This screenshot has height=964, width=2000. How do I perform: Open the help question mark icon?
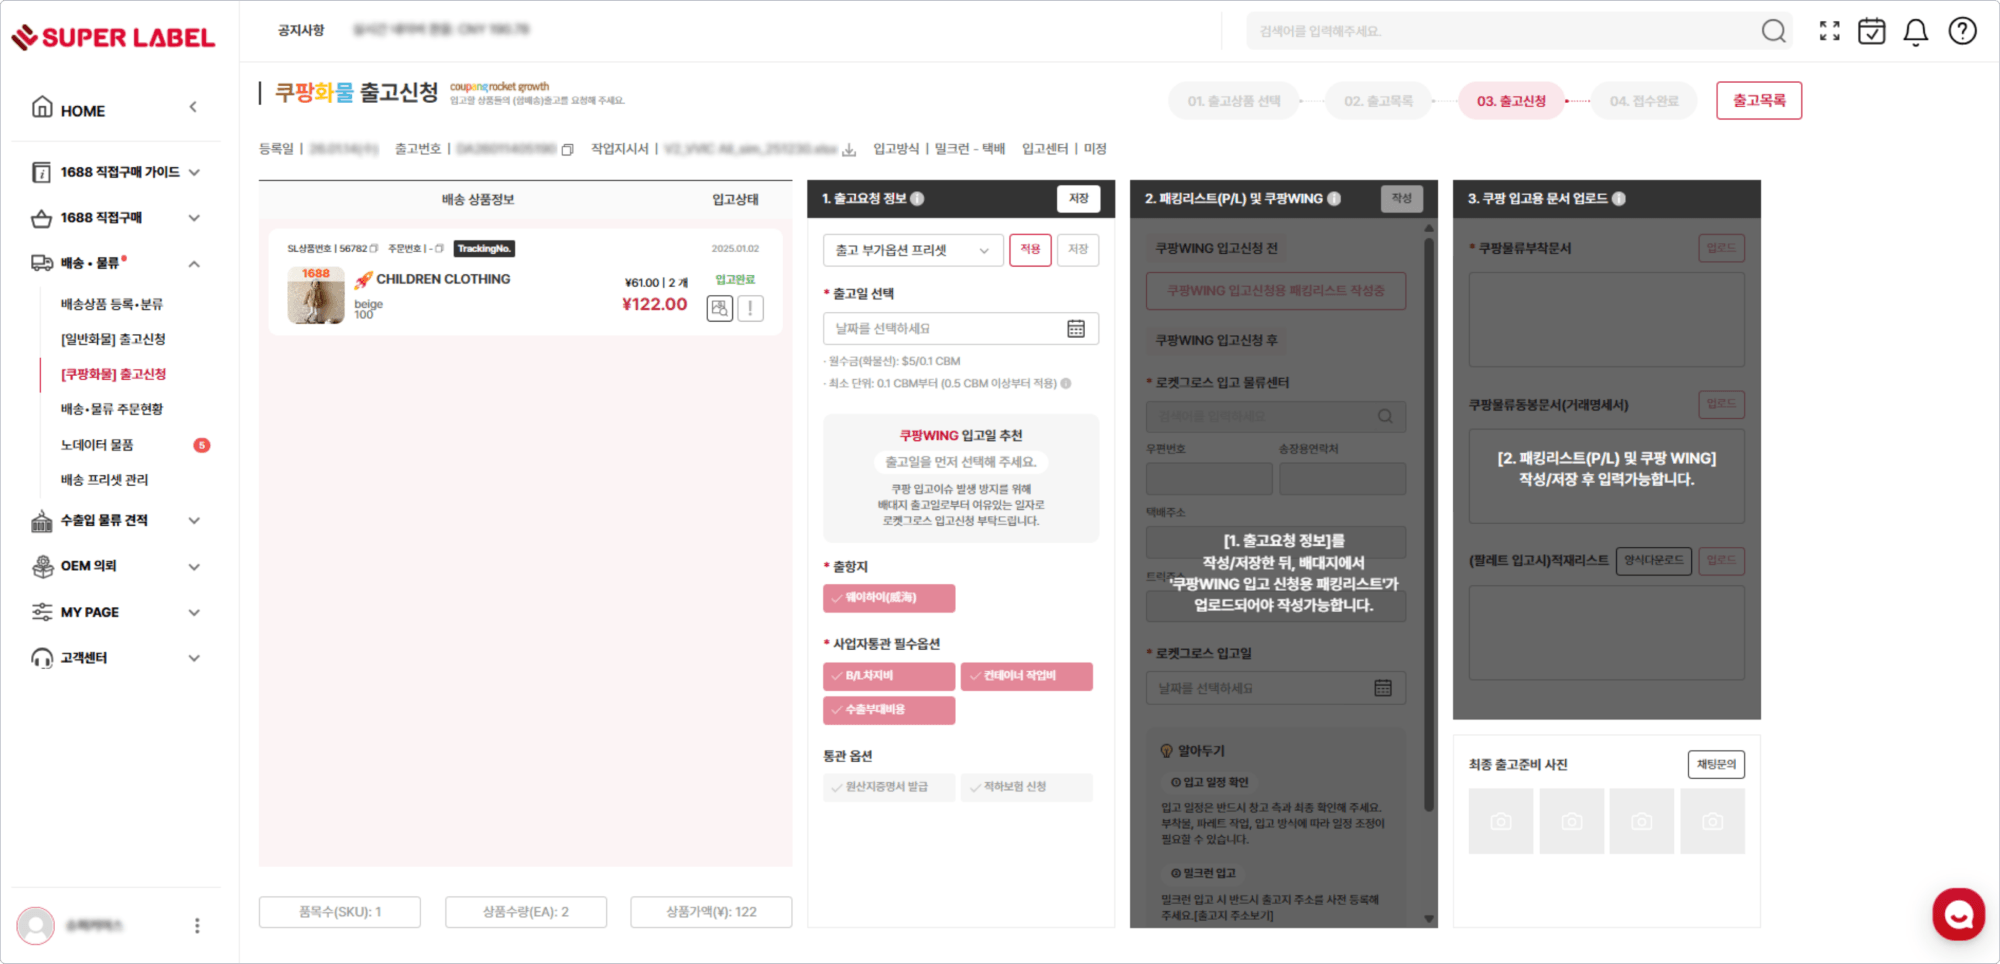coord(1962,32)
